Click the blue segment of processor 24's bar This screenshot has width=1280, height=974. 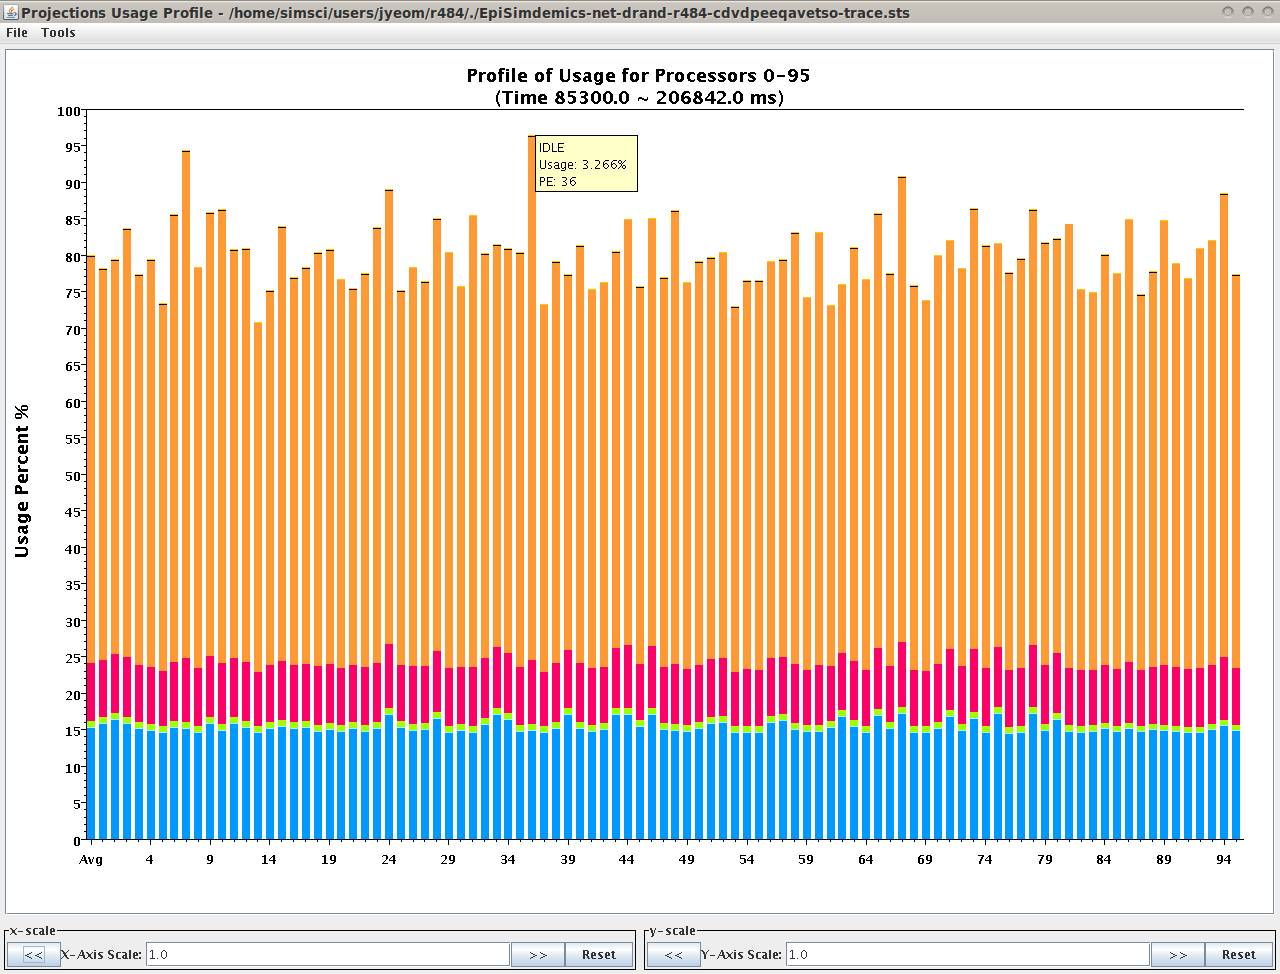(x=389, y=780)
